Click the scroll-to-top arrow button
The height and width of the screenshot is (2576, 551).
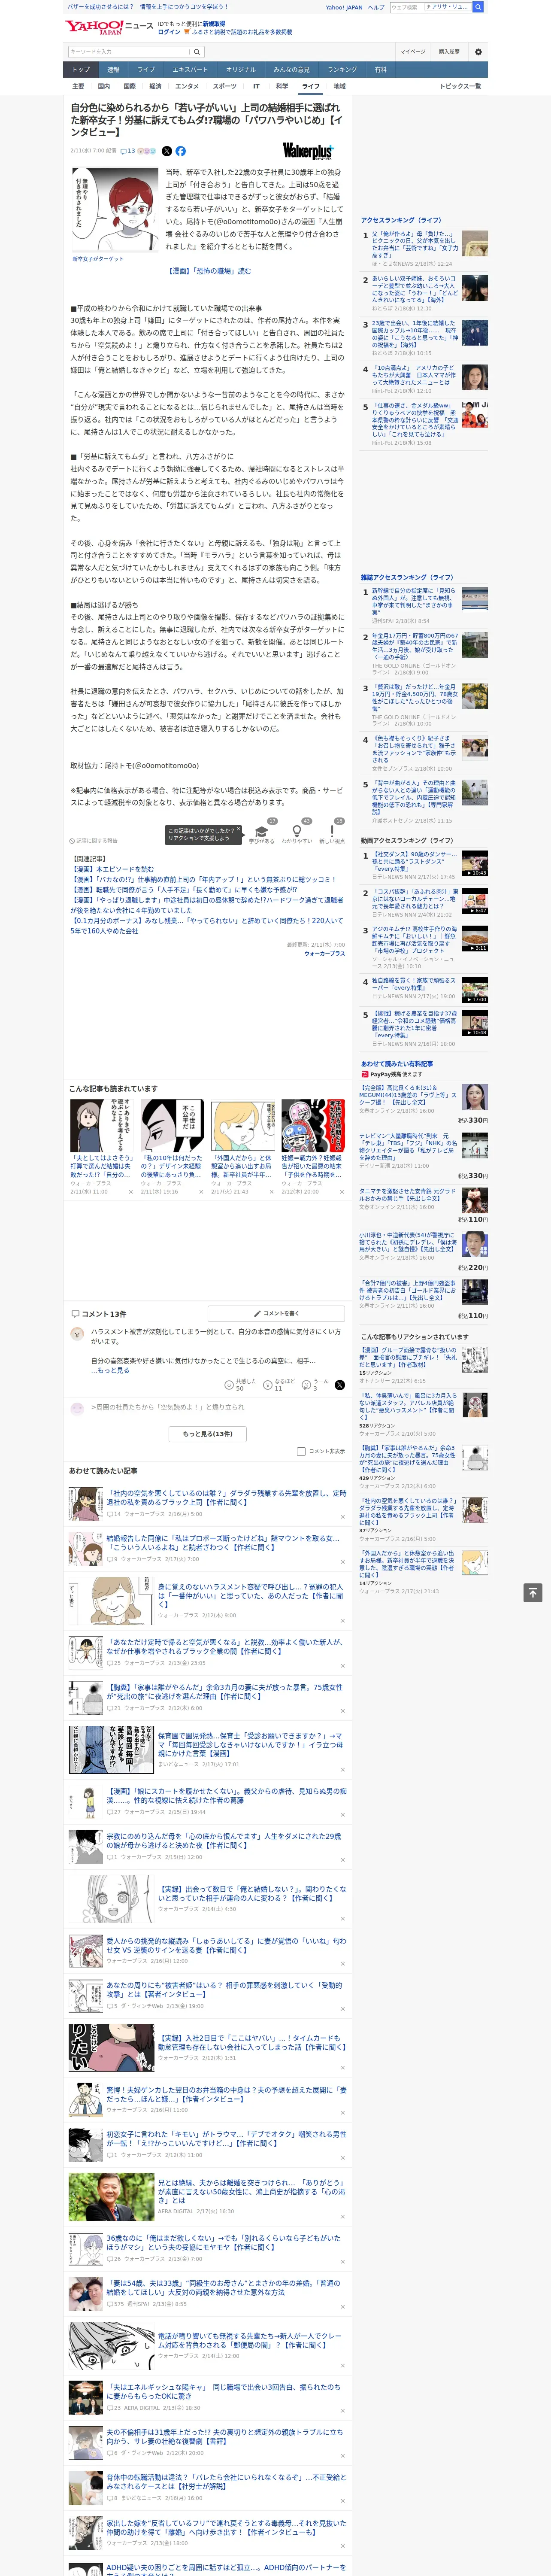[x=533, y=1592]
